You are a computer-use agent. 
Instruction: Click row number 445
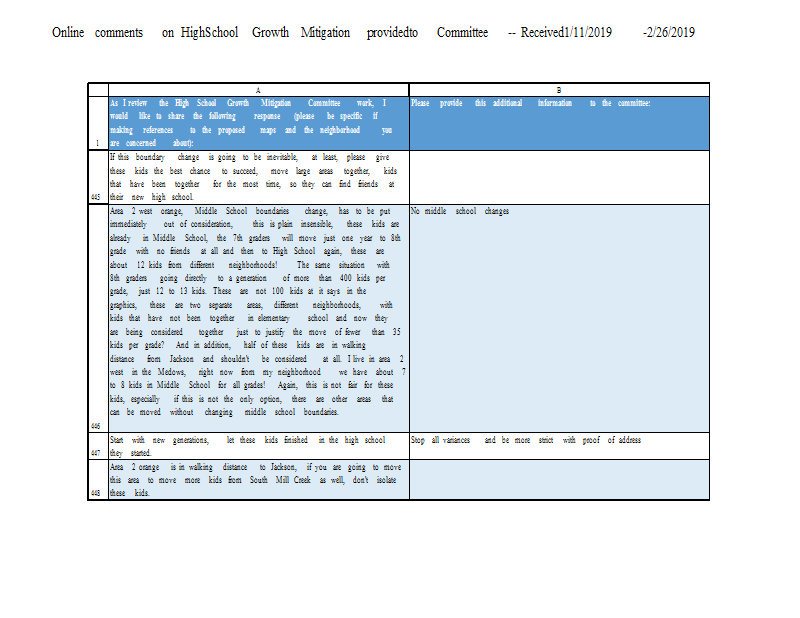point(98,178)
